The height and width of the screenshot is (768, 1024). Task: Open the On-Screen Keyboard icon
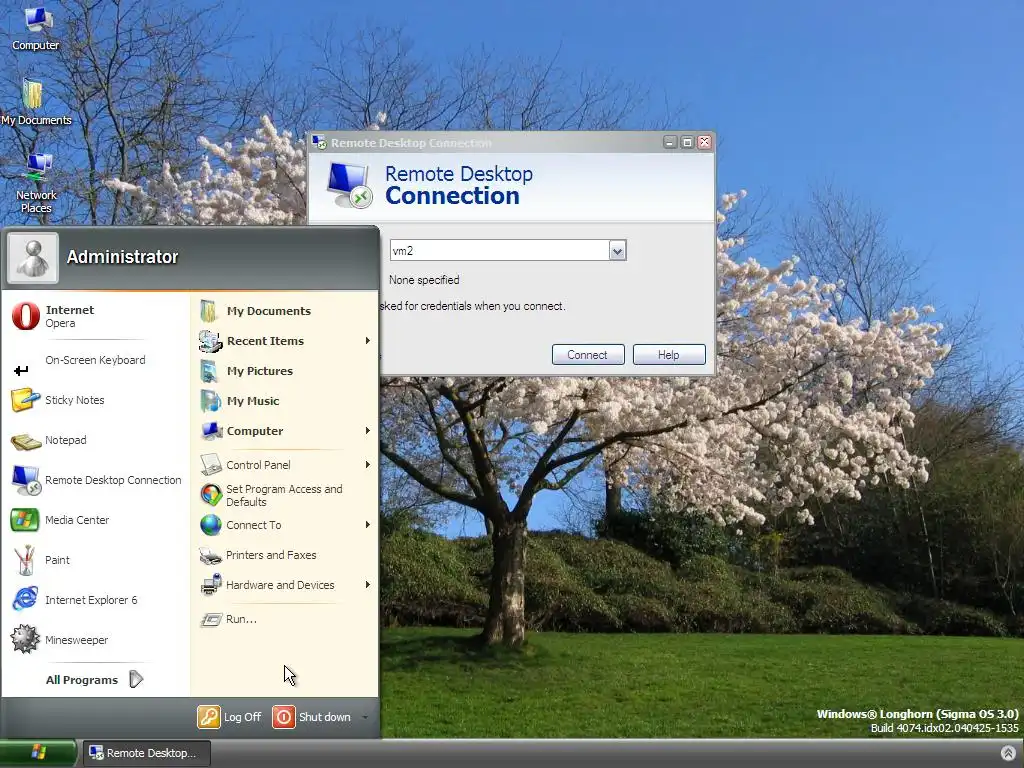coord(21,370)
